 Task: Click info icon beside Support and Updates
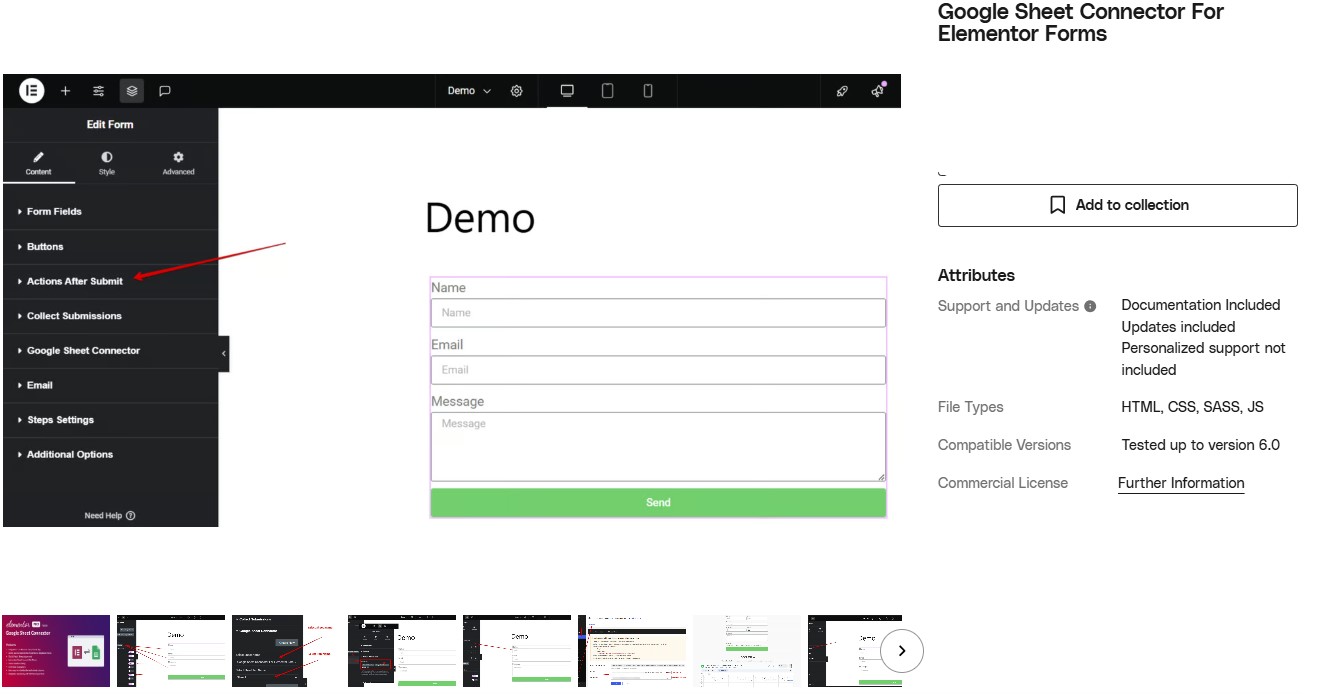click(x=1090, y=306)
